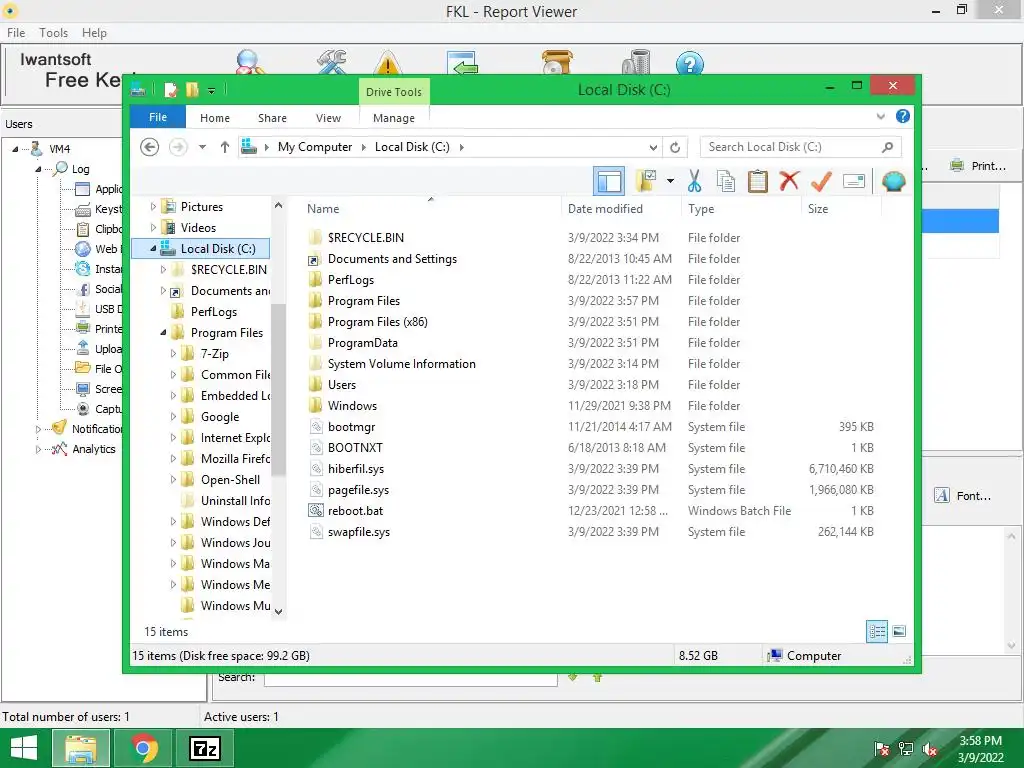Screen dimensions: 1024x768
Task: Open the quick access toolbar dropdown arrow
Action: (212, 91)
